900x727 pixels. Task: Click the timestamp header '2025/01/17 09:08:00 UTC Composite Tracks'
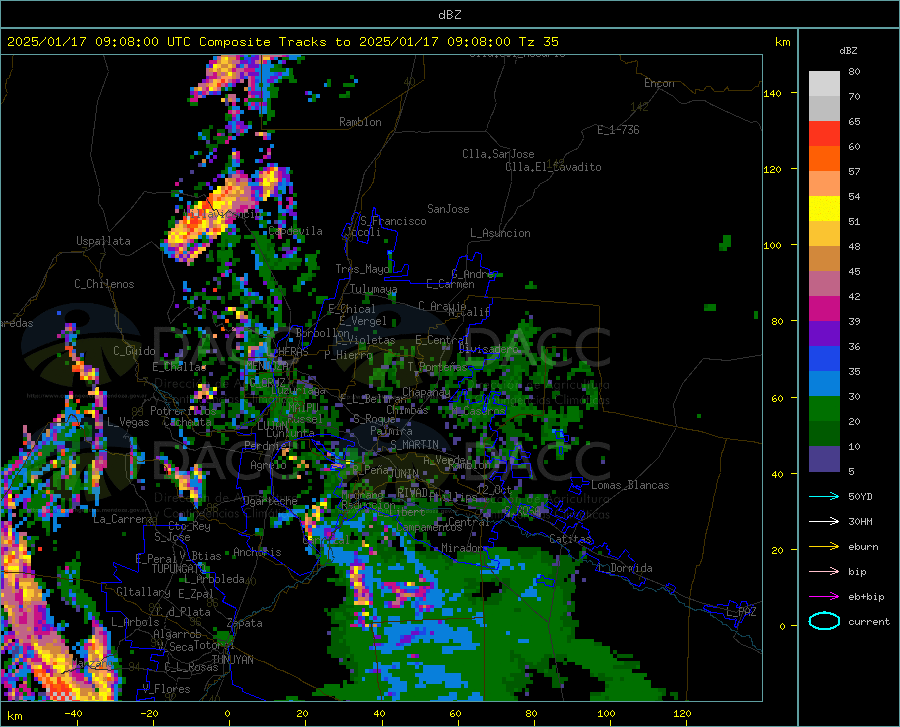point(166,42)
